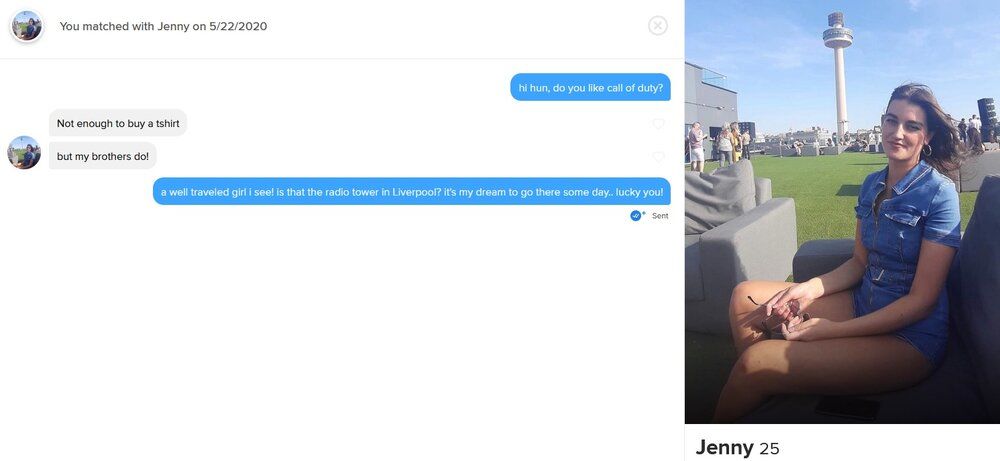This screenshot has width=1000, height=461.
Task: Click the long Liverpool radio tower message bubble
Action: 411,191
